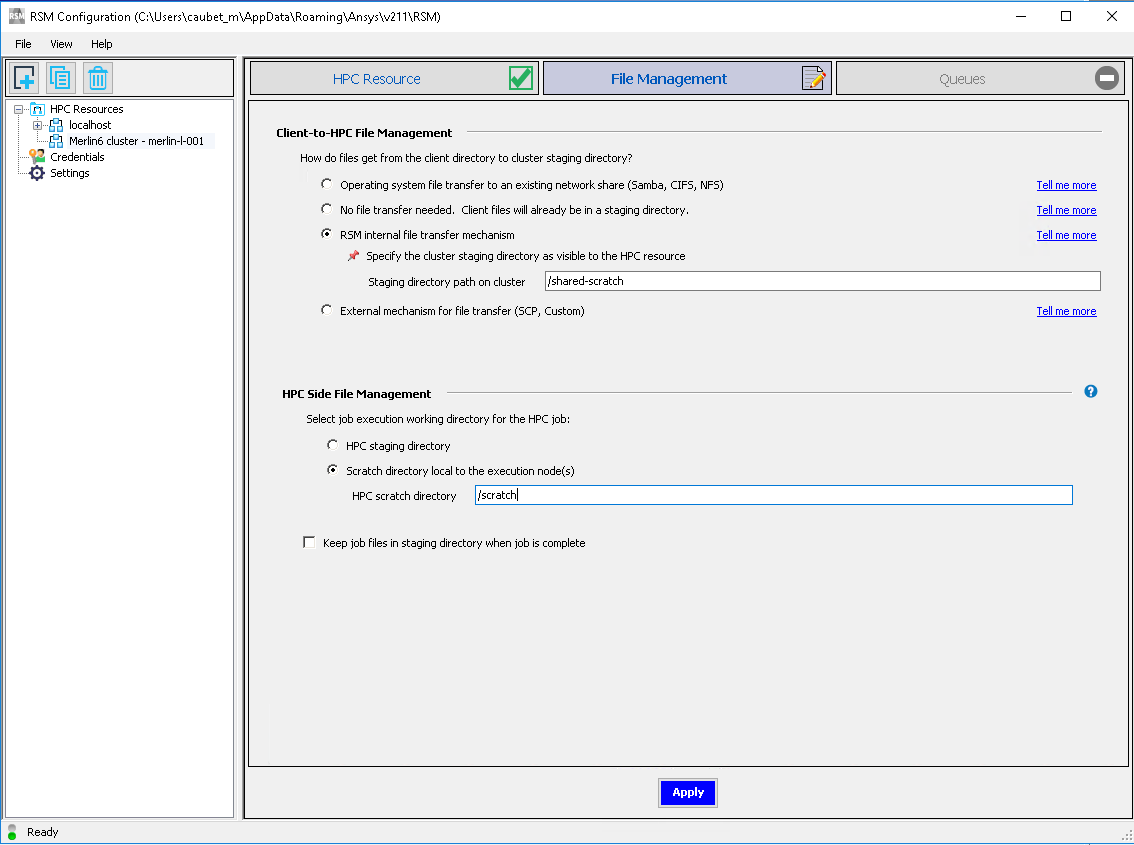Duplicate the selected cluster configuration
The image size is (1134, 845).
tap(59, 78)
